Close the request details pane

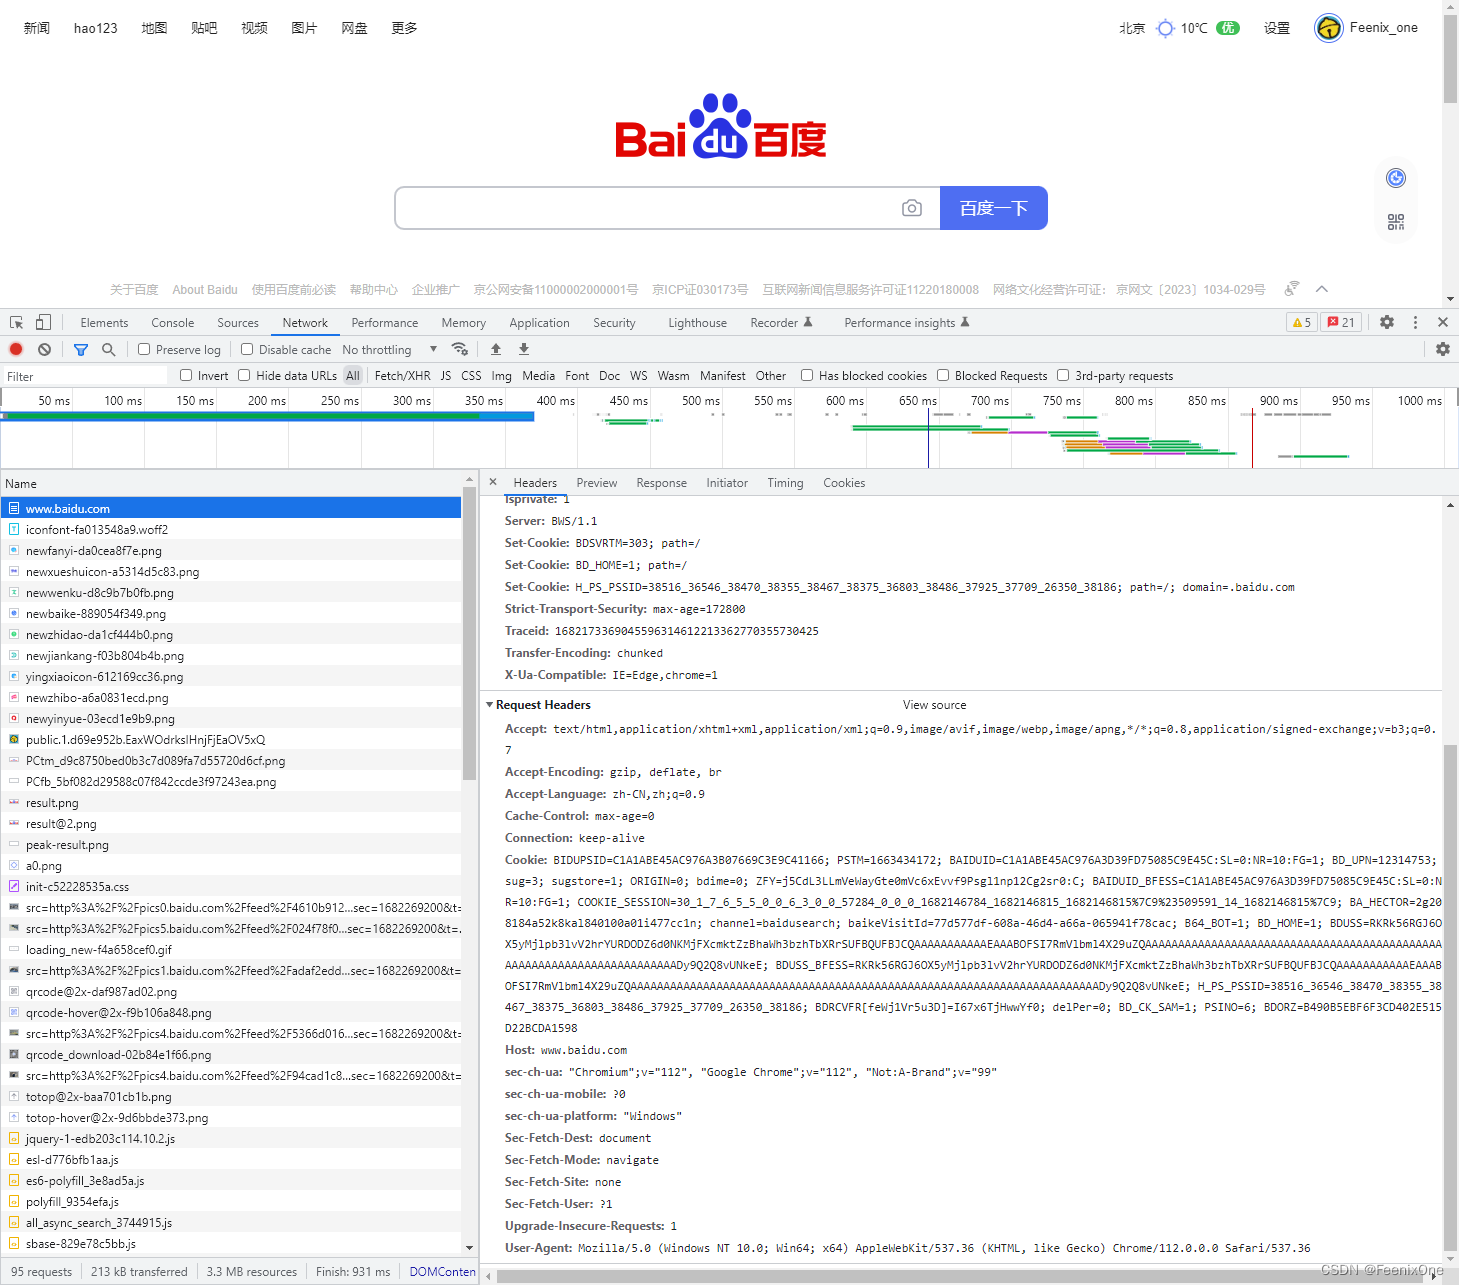pyautogui.click(x=493, y=482)
